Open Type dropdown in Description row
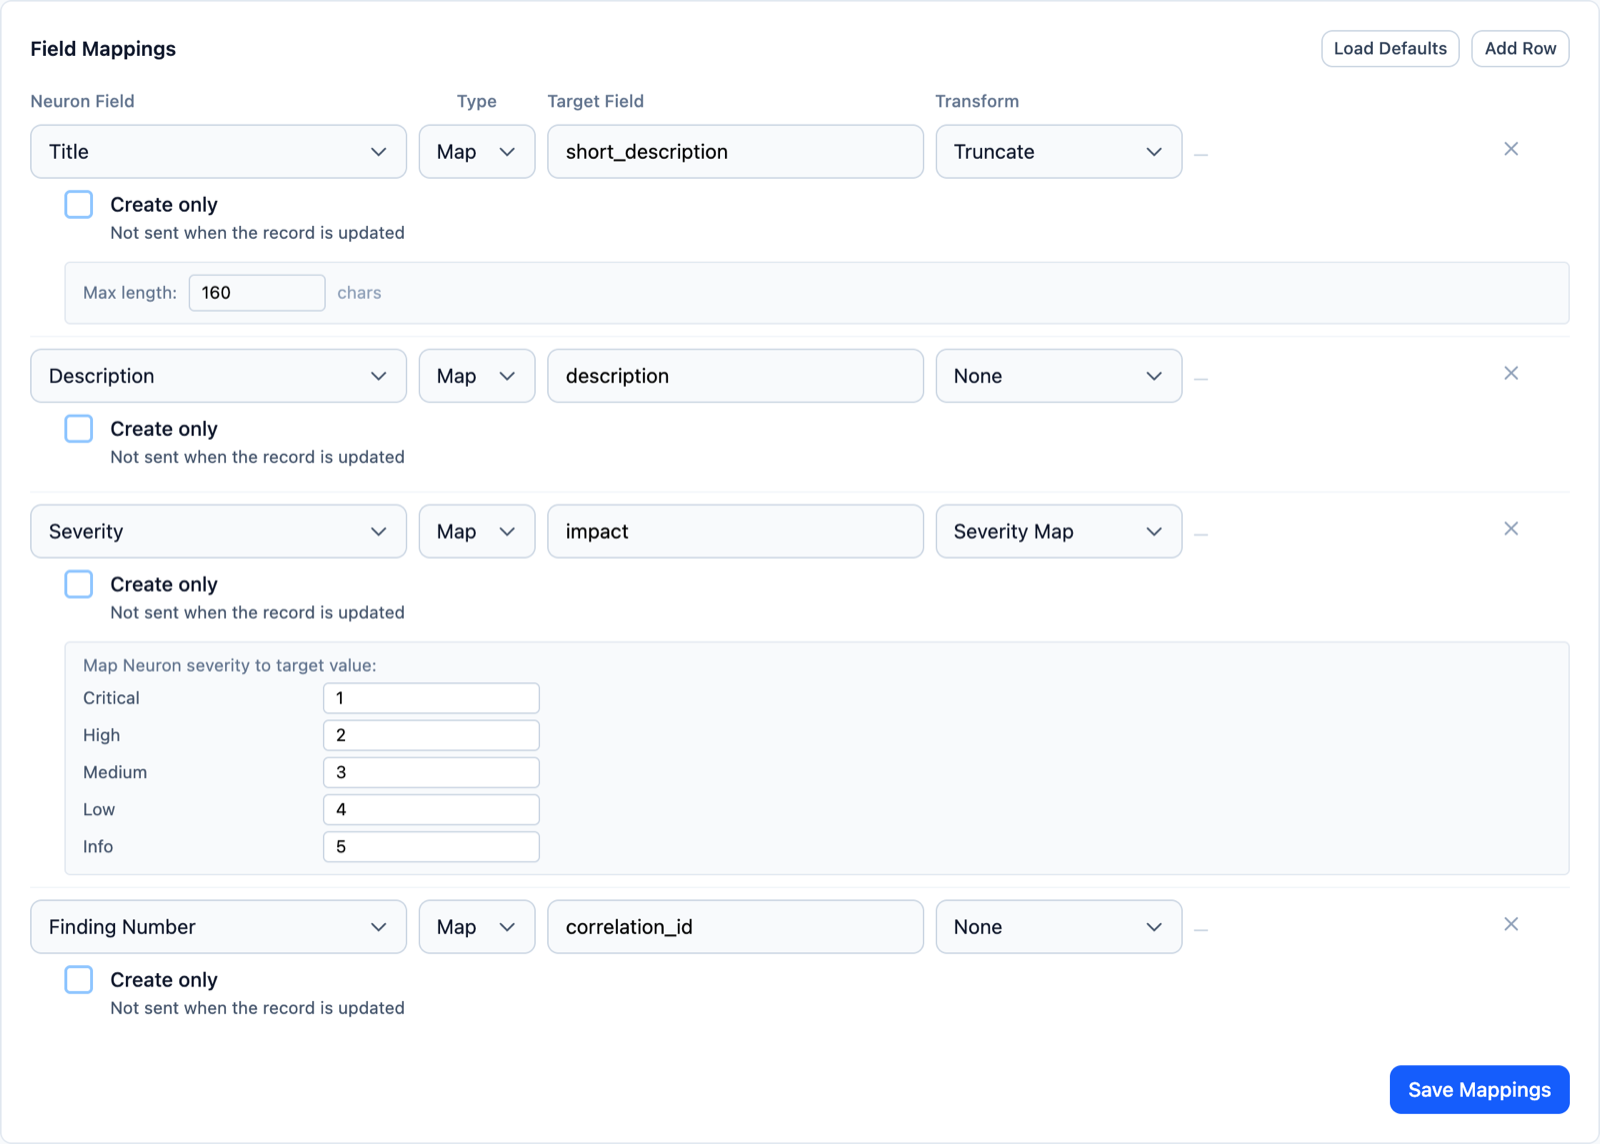Image resolution: width=1600 pixels, height=1144 pixels. click(477, 376)
